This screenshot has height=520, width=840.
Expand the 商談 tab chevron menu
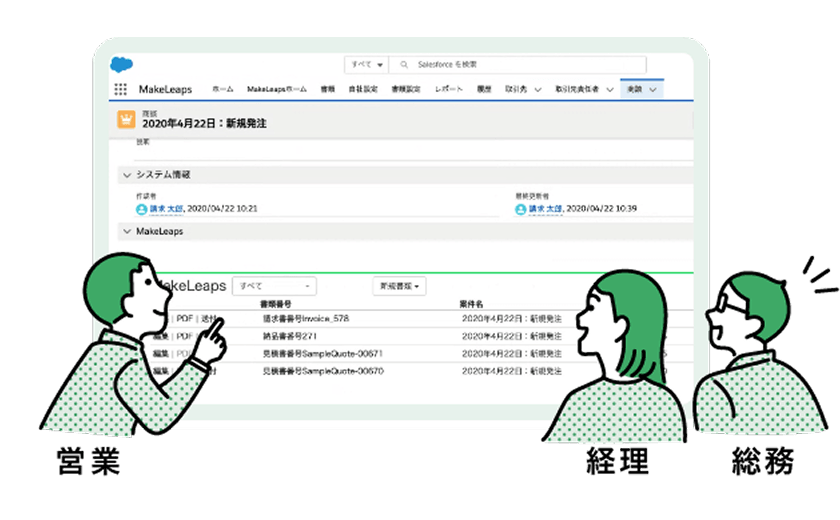click(652, 90)
